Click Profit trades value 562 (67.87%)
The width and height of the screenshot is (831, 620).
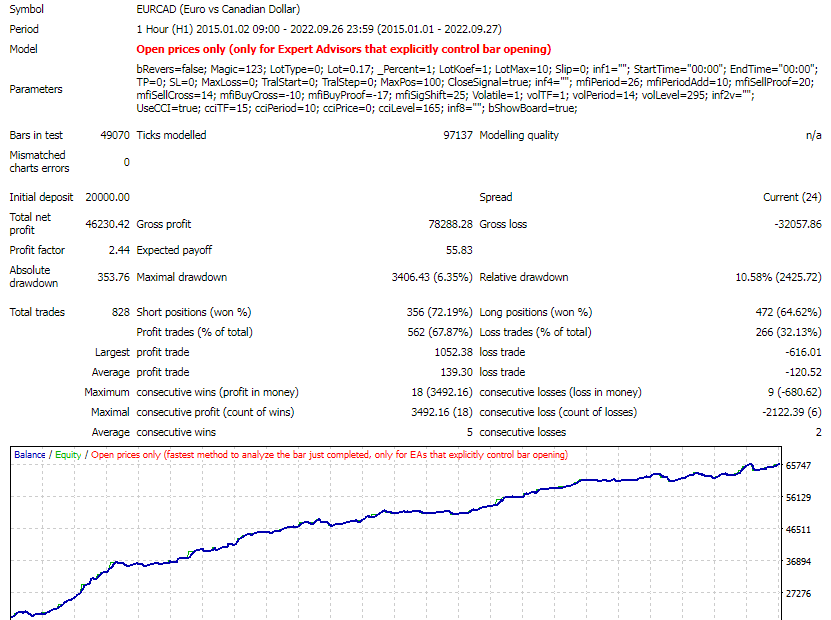pyautogui.click(x=439, y=332)
